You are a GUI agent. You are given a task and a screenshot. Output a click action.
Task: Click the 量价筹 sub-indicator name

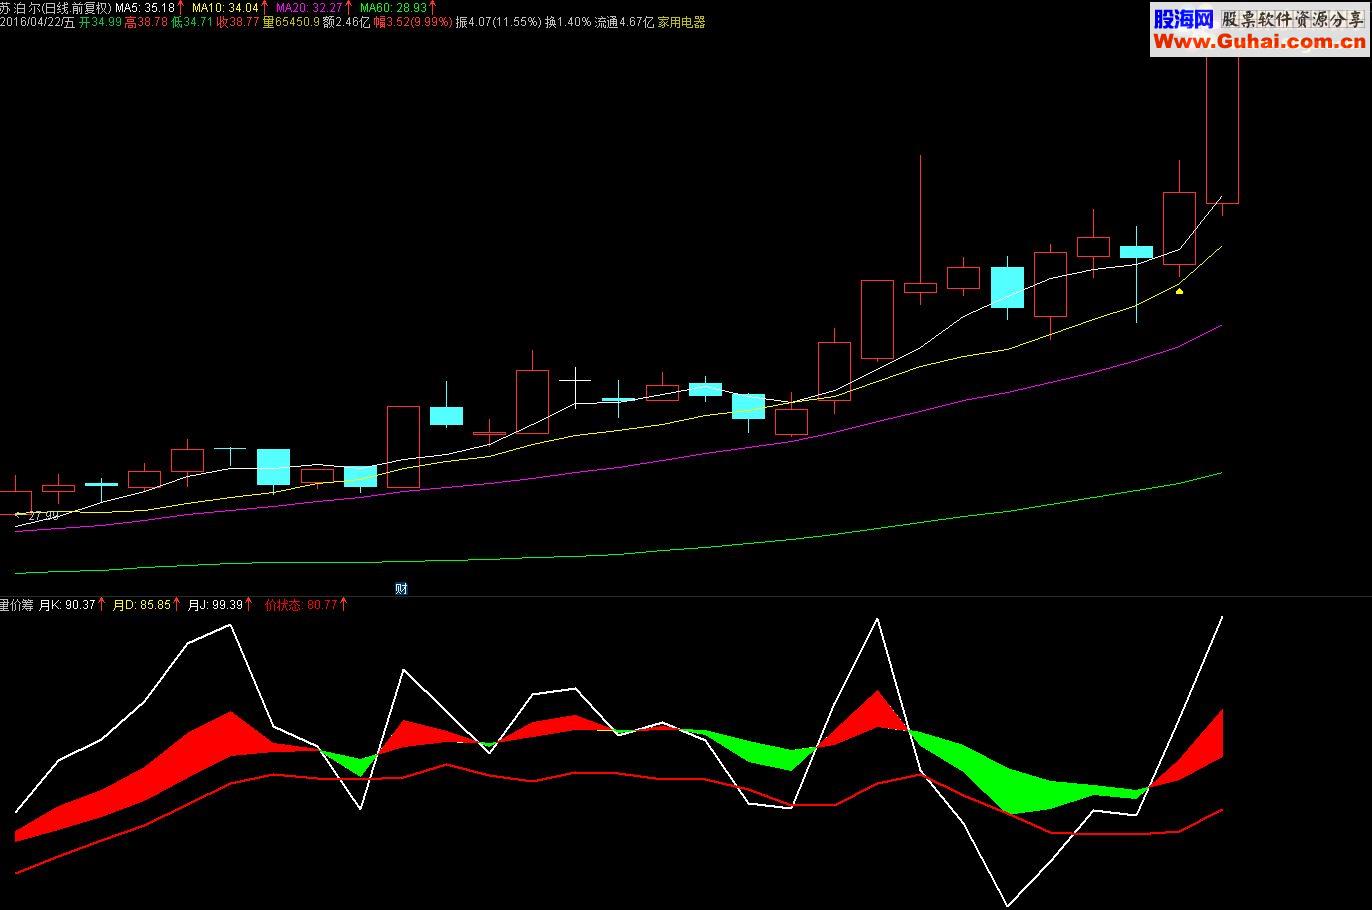coord(17,605)
